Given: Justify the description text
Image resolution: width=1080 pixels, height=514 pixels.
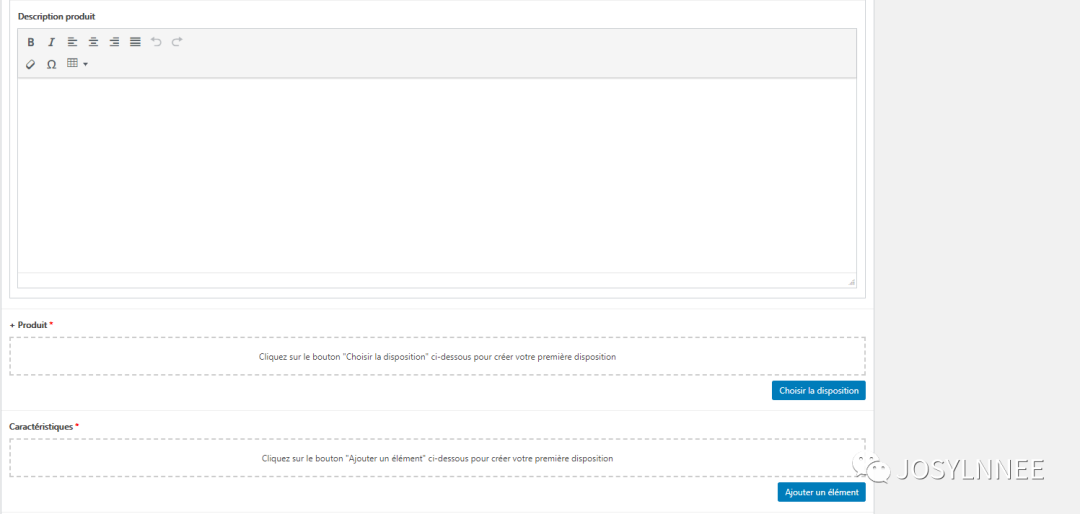Looking at the screenshot, I should point(135,42).
